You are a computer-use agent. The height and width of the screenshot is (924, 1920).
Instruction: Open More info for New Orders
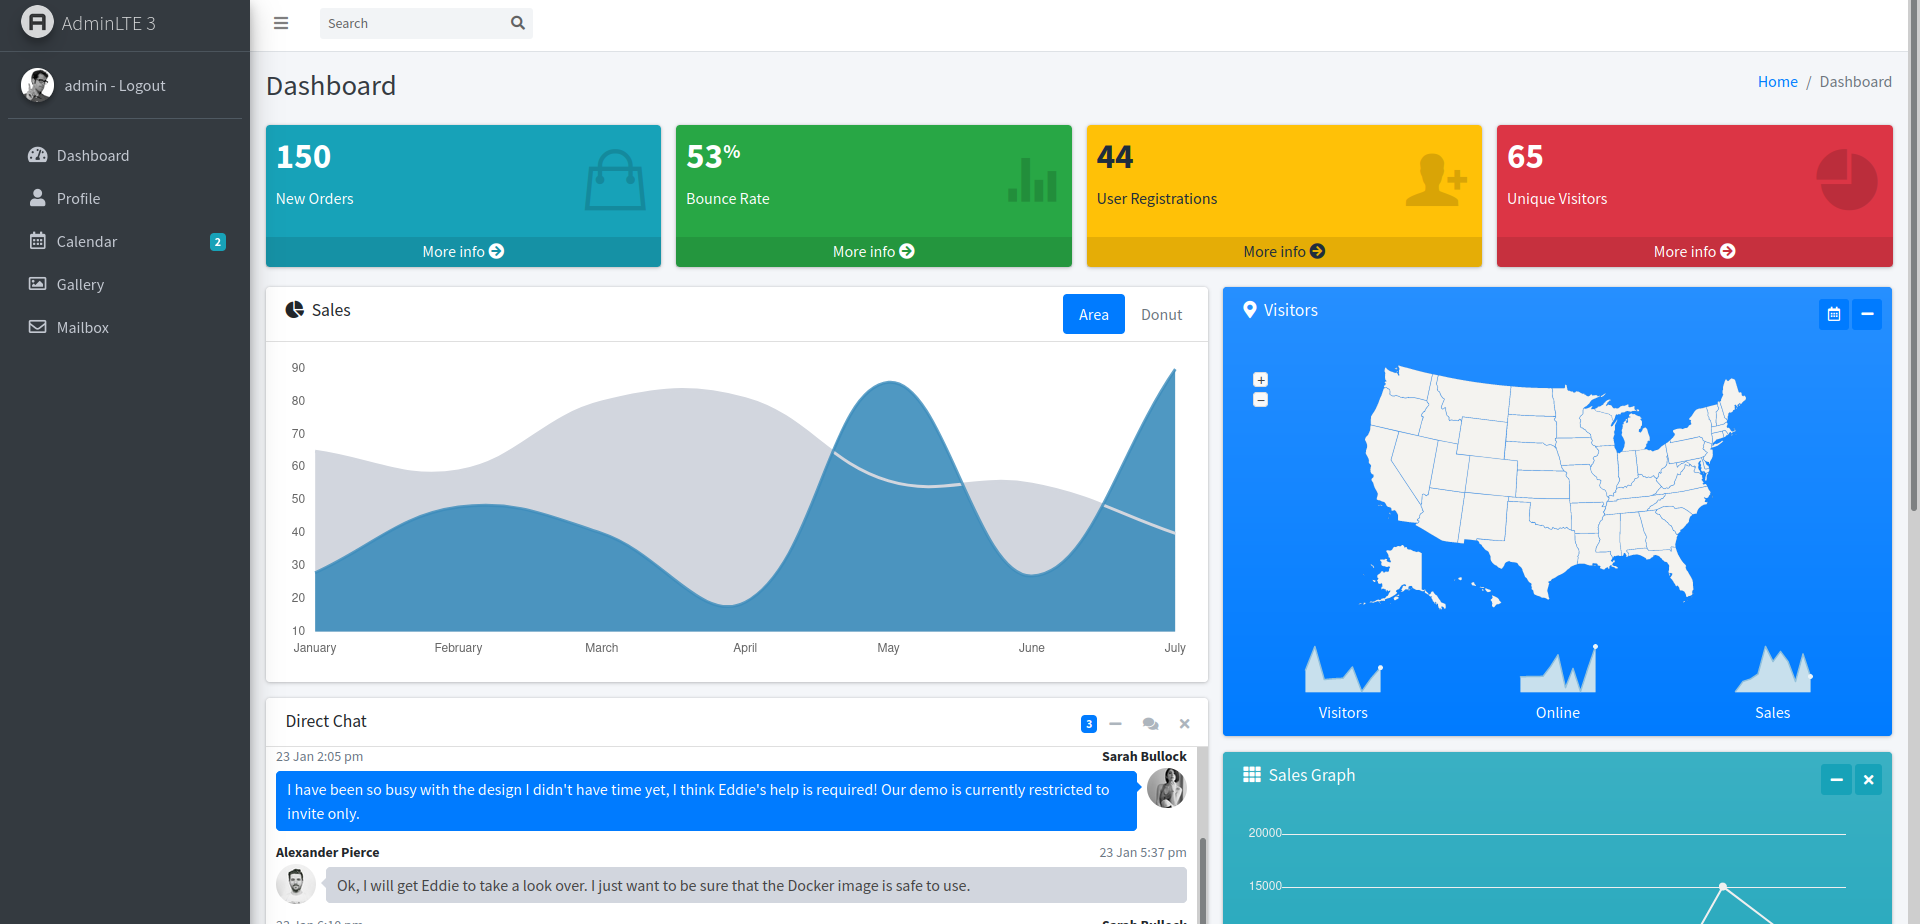(462, 251)
